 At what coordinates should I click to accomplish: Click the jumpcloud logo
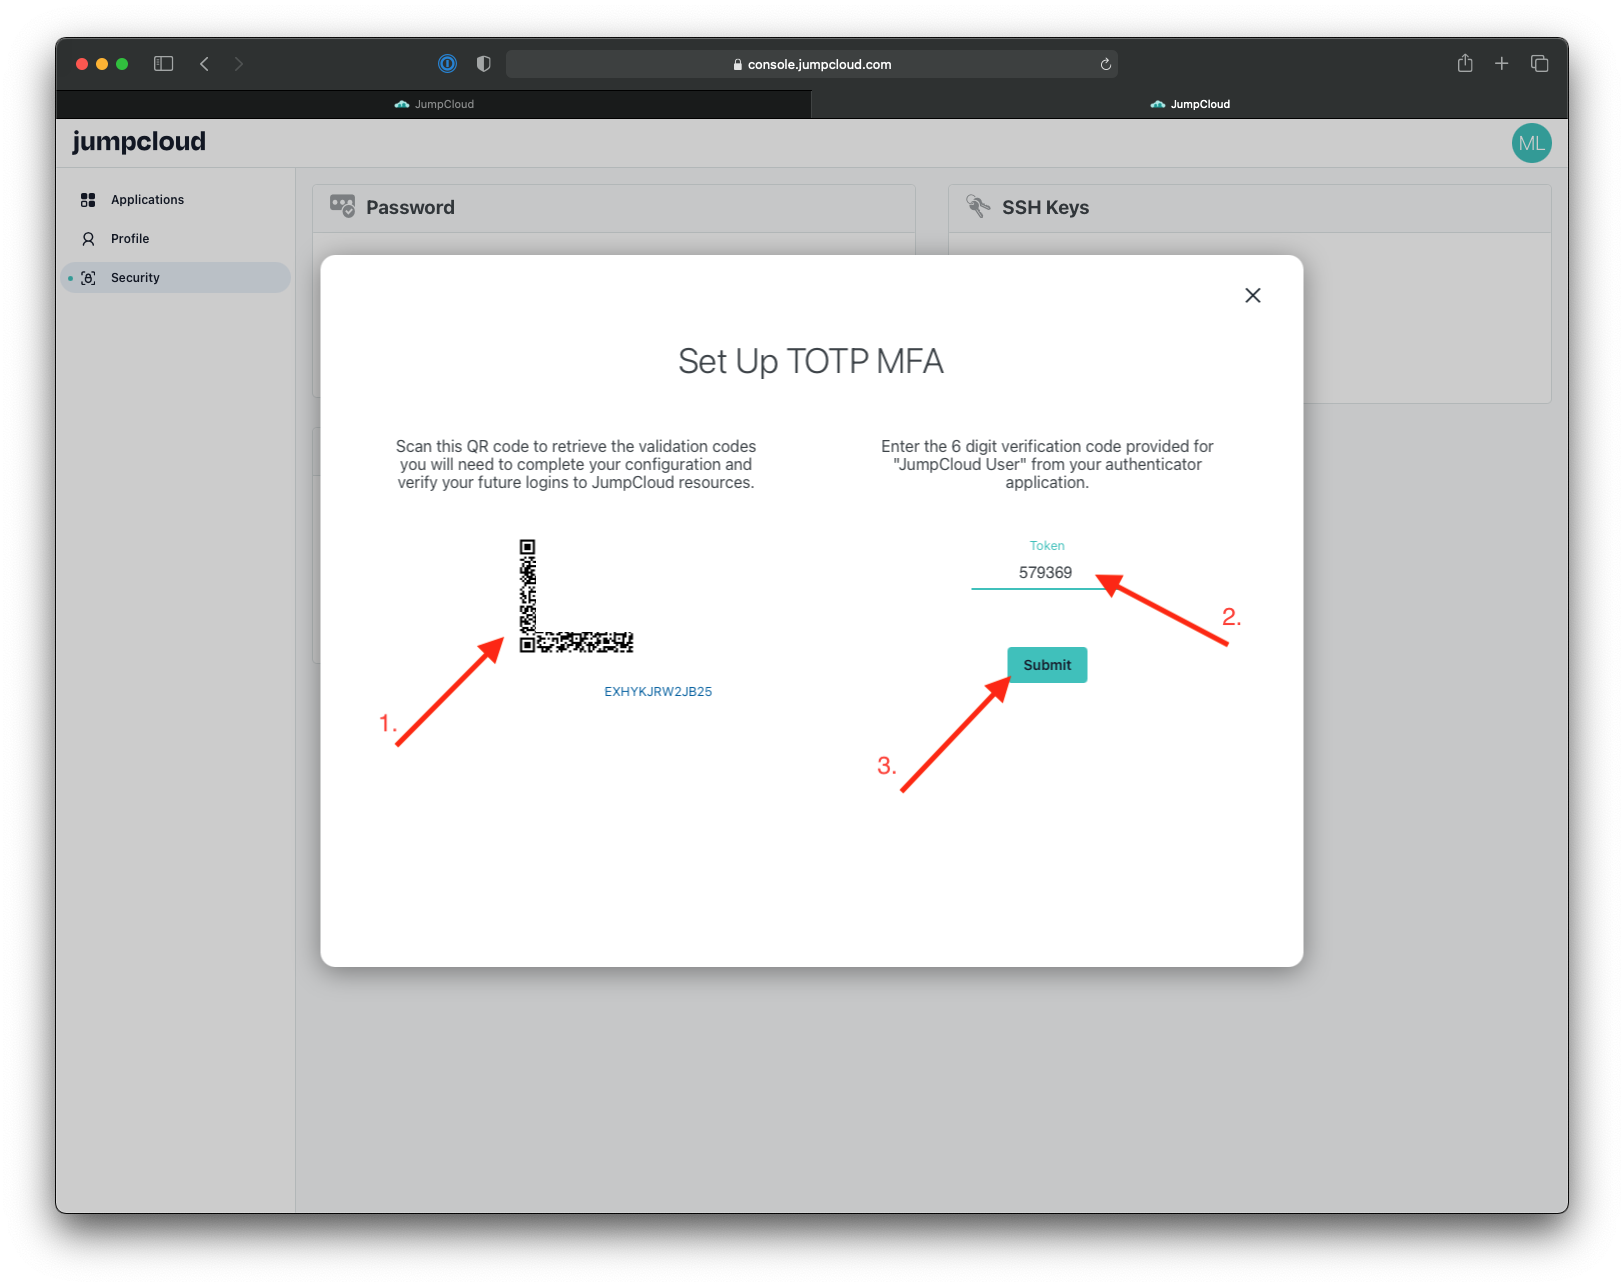point(139,142)
